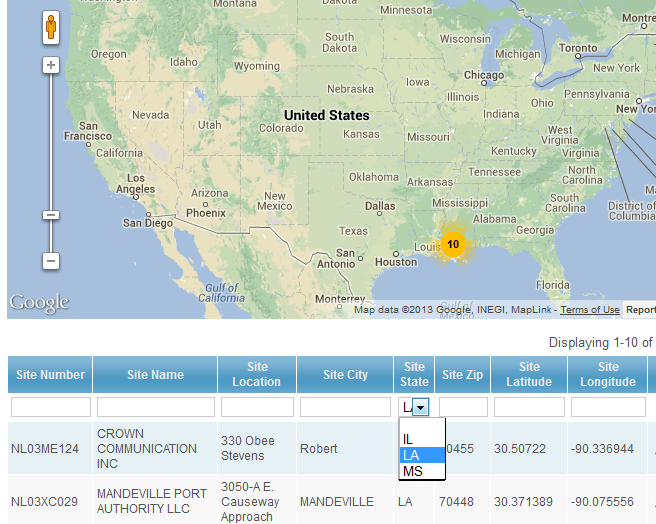The height and width of the screenshot is (524, 656).
Task: Click the orange cluster marker labeled 10
Action: [x=453, y=244]
